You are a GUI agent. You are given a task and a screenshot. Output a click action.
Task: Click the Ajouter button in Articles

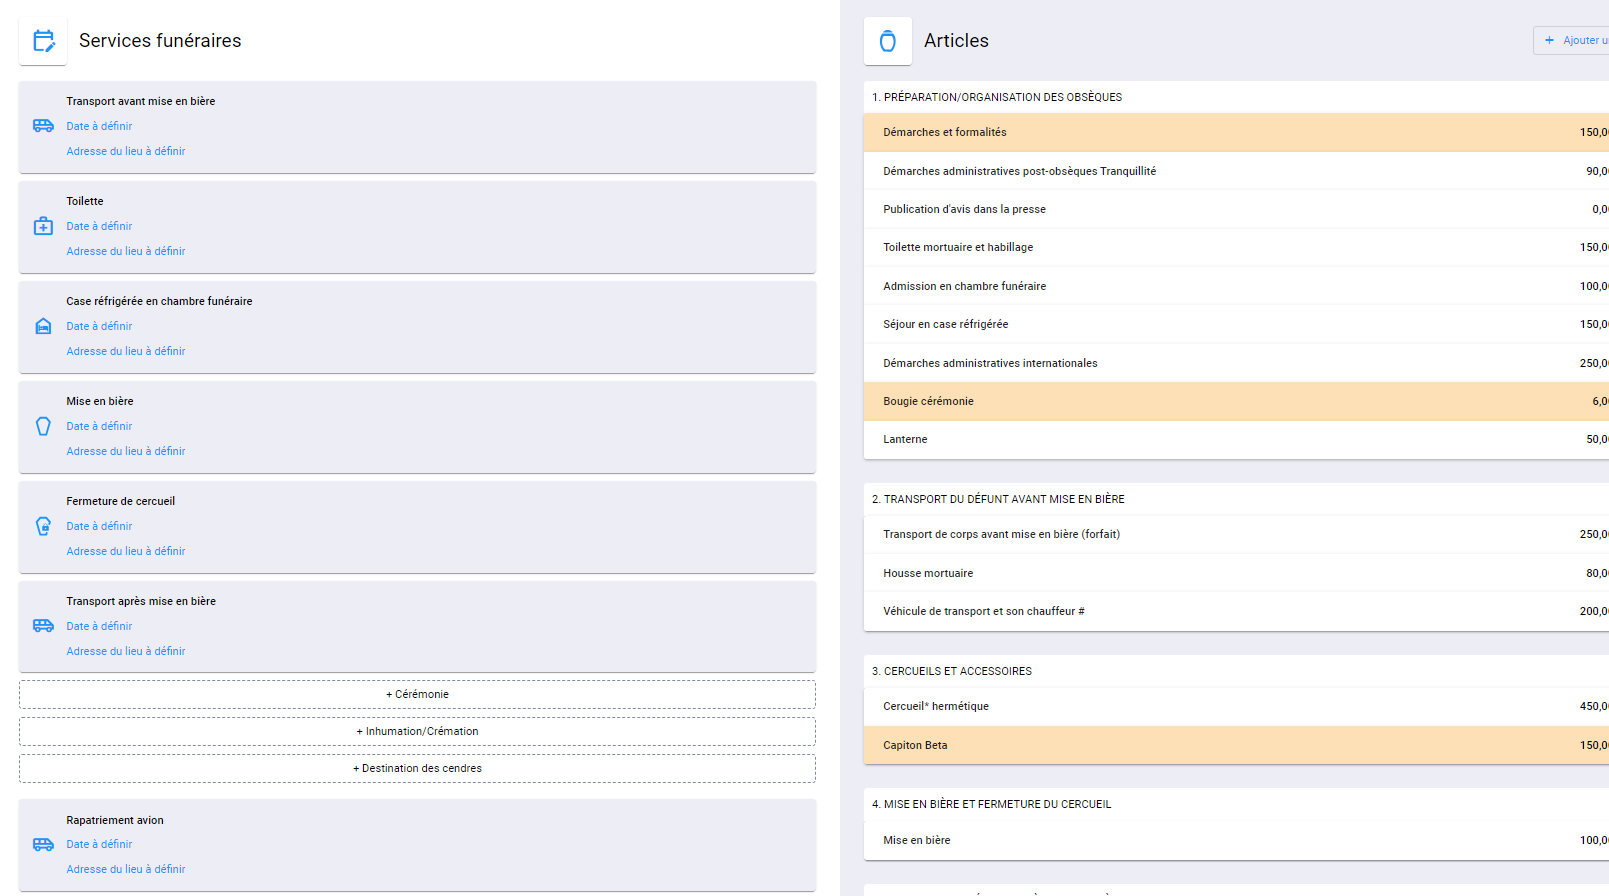(1571, 40)
